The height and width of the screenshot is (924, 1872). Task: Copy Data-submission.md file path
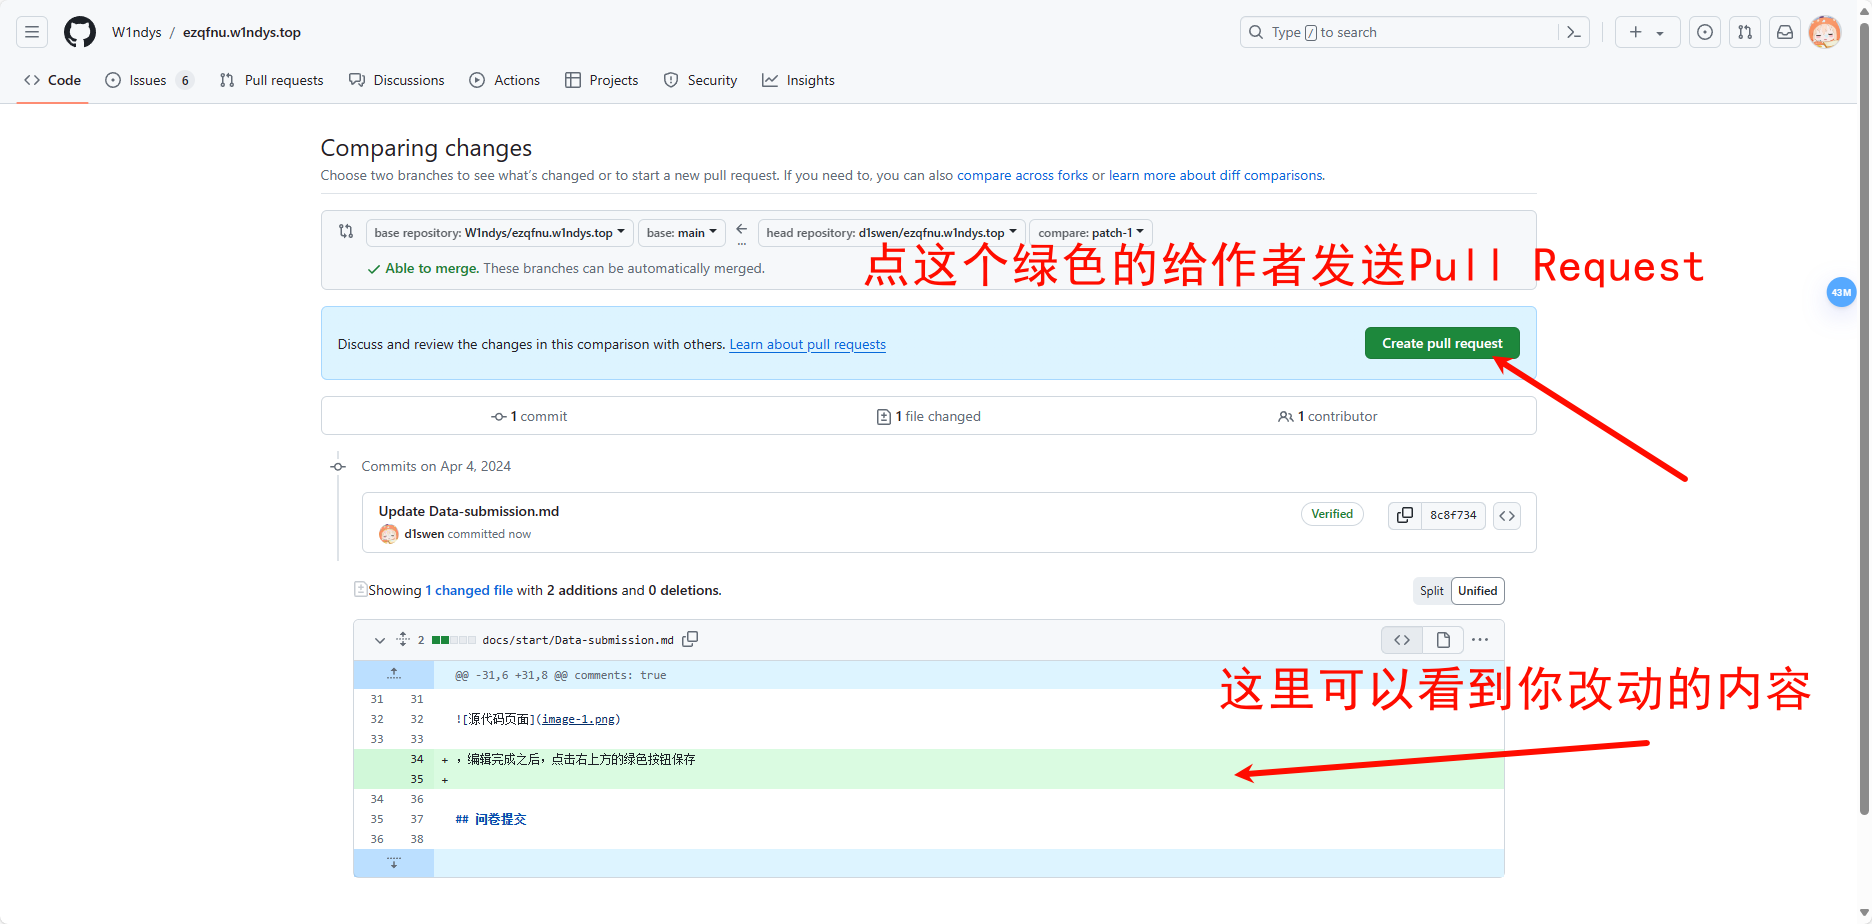(x=690, y=639)
